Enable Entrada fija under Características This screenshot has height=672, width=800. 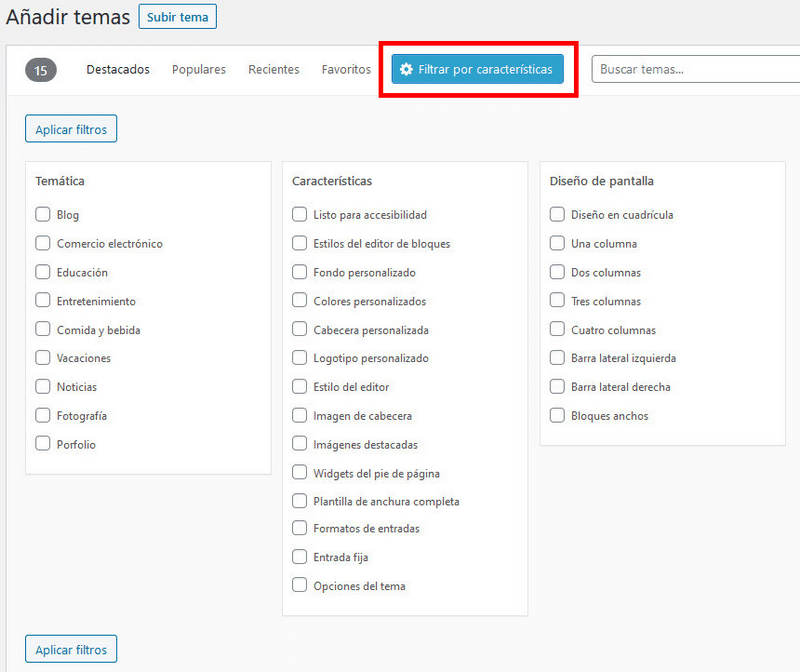[299, 557]
